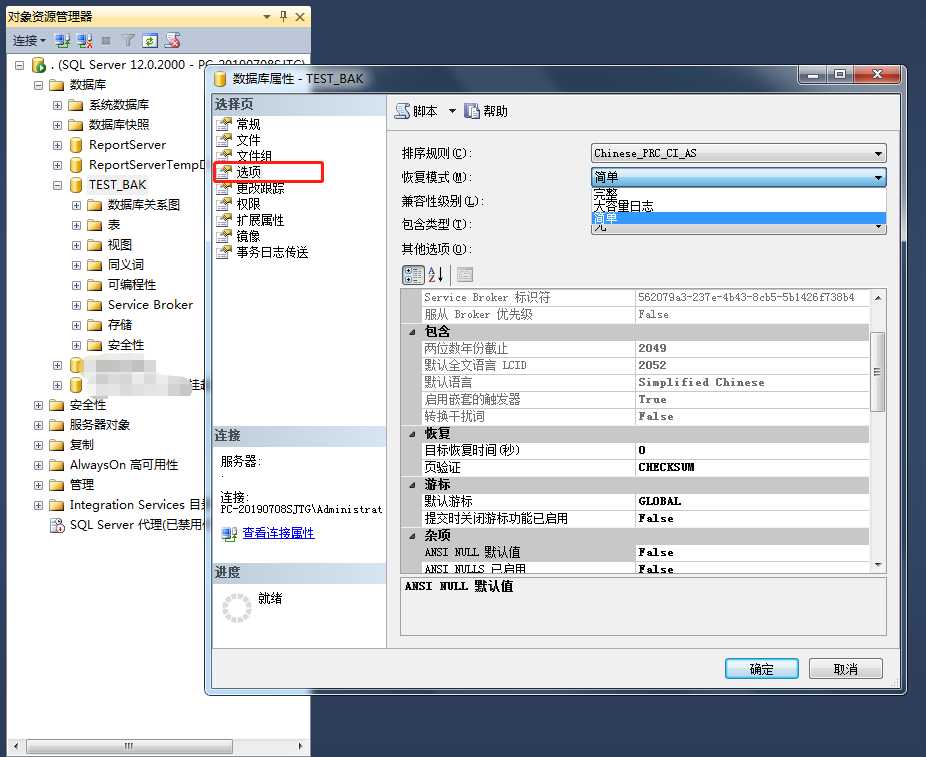Image resolution: width=926 pixels, height=757 pixels.
Task: Select the 可编程性 tree item
Action: 132,285
